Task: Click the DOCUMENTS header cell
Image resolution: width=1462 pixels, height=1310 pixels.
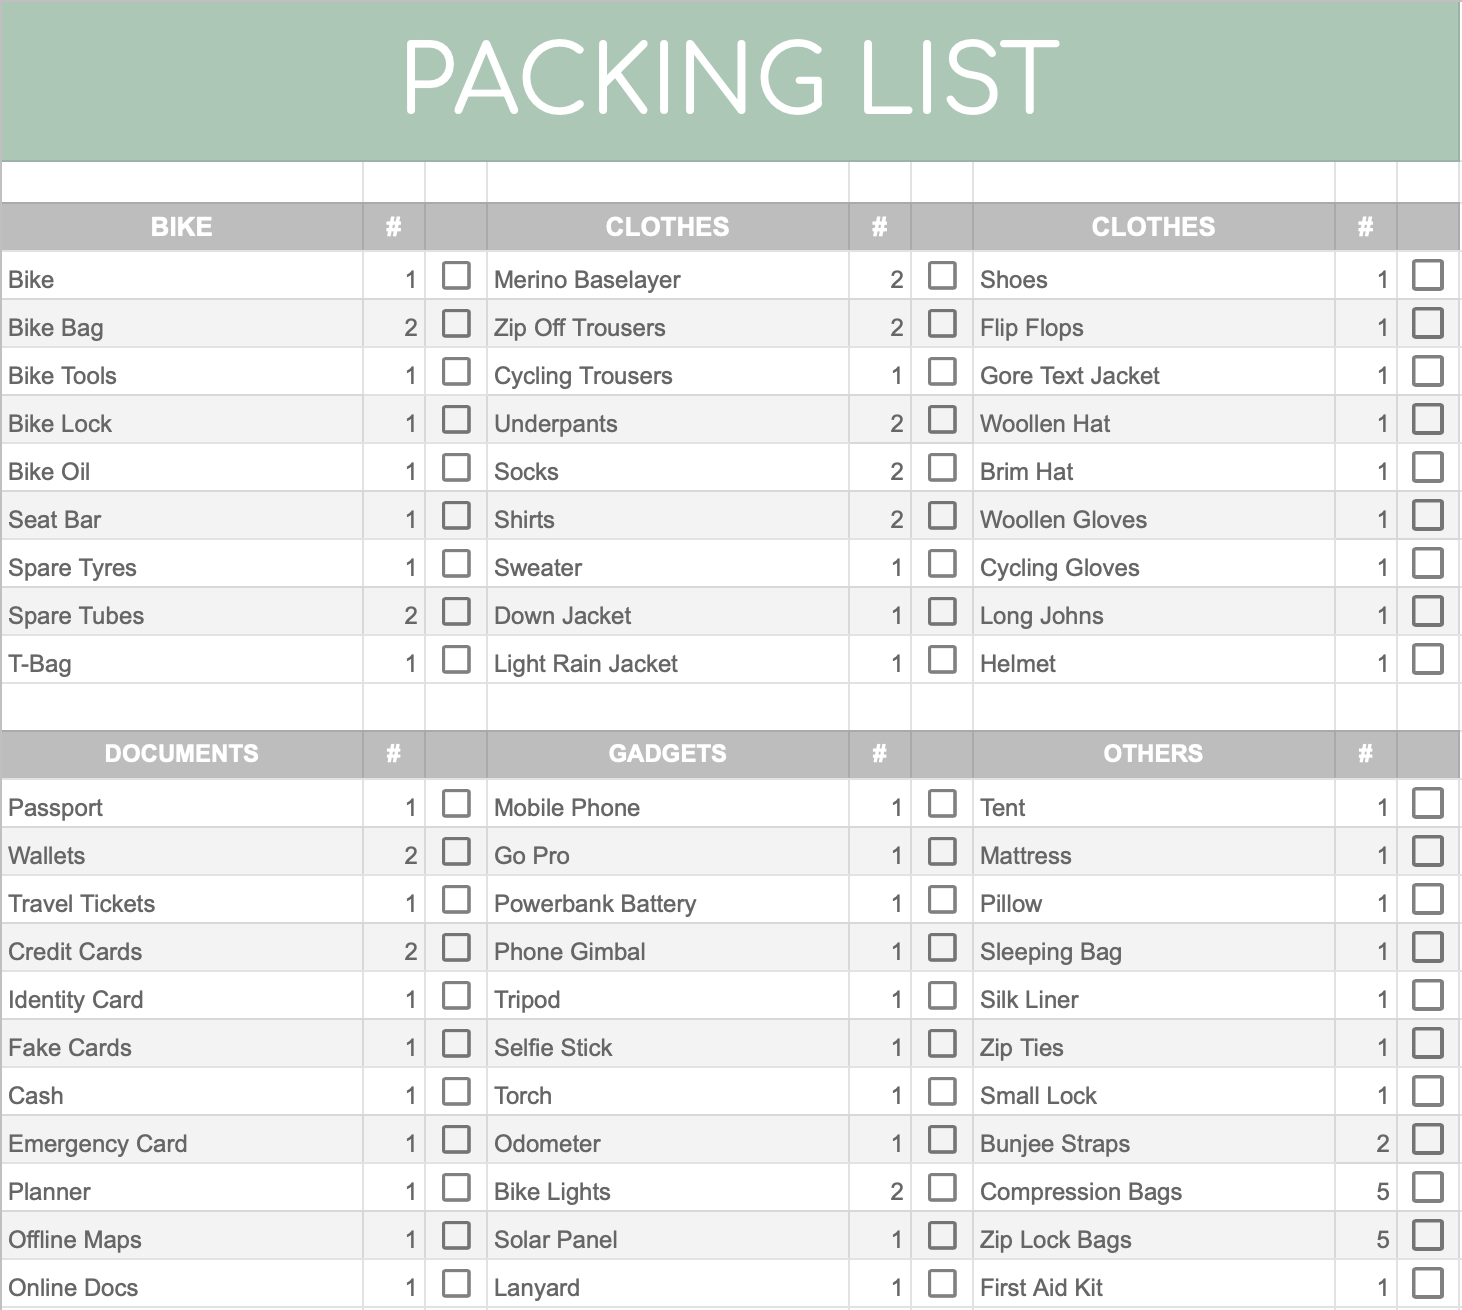Action: tap(182, 754)
